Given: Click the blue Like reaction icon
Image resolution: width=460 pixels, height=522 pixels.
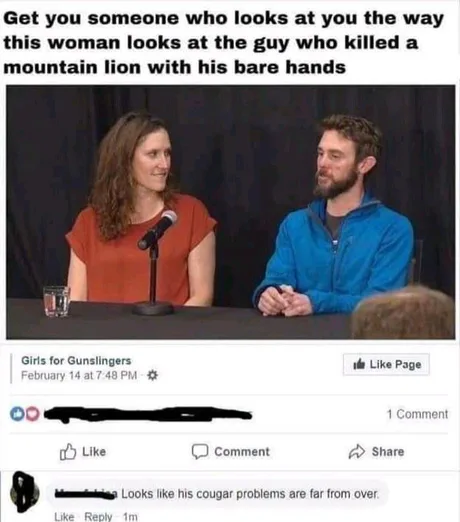Looking at the screenshot, I should 16,414.
